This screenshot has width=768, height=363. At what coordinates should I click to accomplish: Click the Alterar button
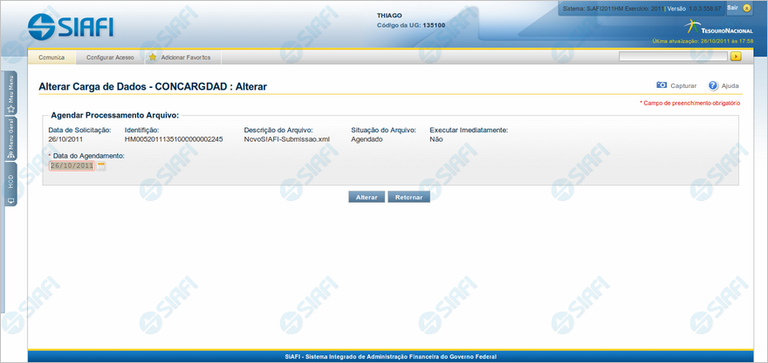(x=366, y=197)
